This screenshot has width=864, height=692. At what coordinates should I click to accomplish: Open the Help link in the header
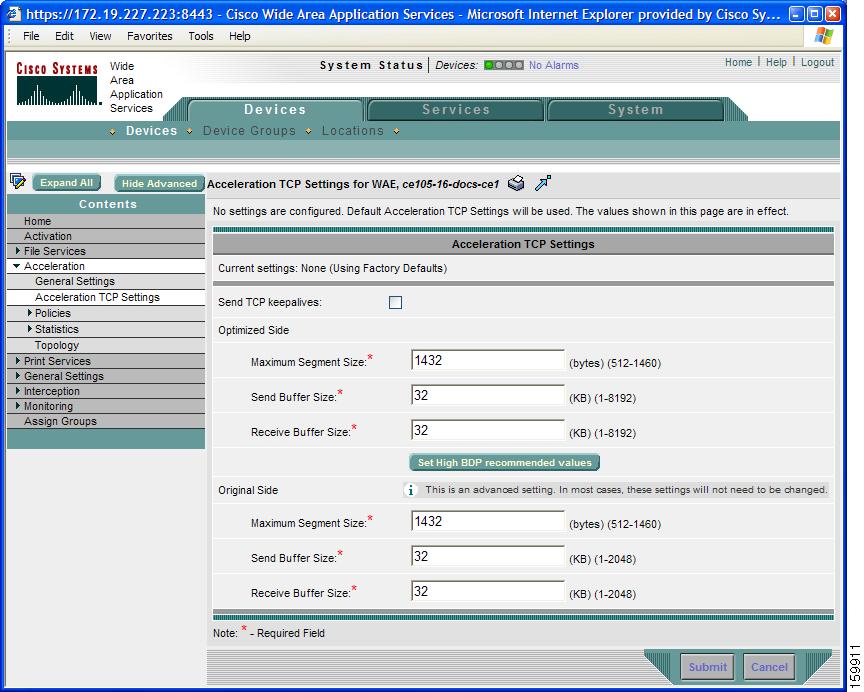pyautogui.click(x=776, y=62)
